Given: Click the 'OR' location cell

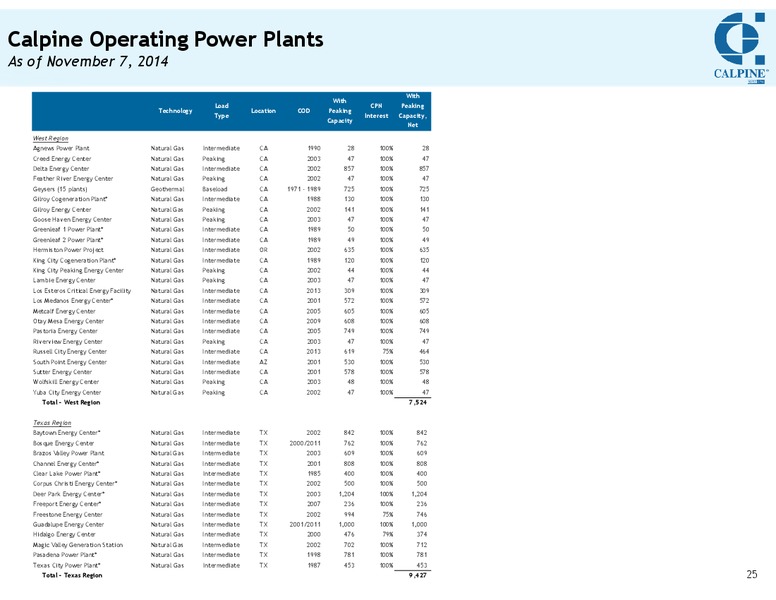Looking at the screenshot, I should pyautogui.click(x=263, y=250).
